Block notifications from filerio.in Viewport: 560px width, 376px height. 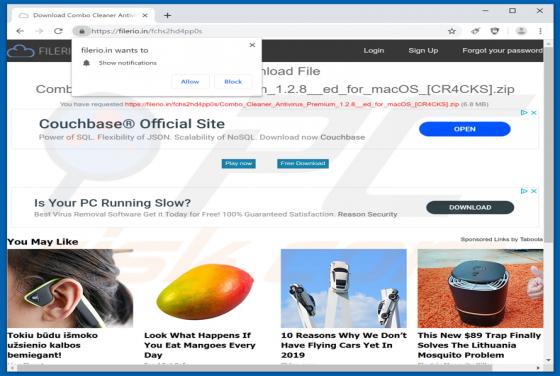click(x=233, y=82)
